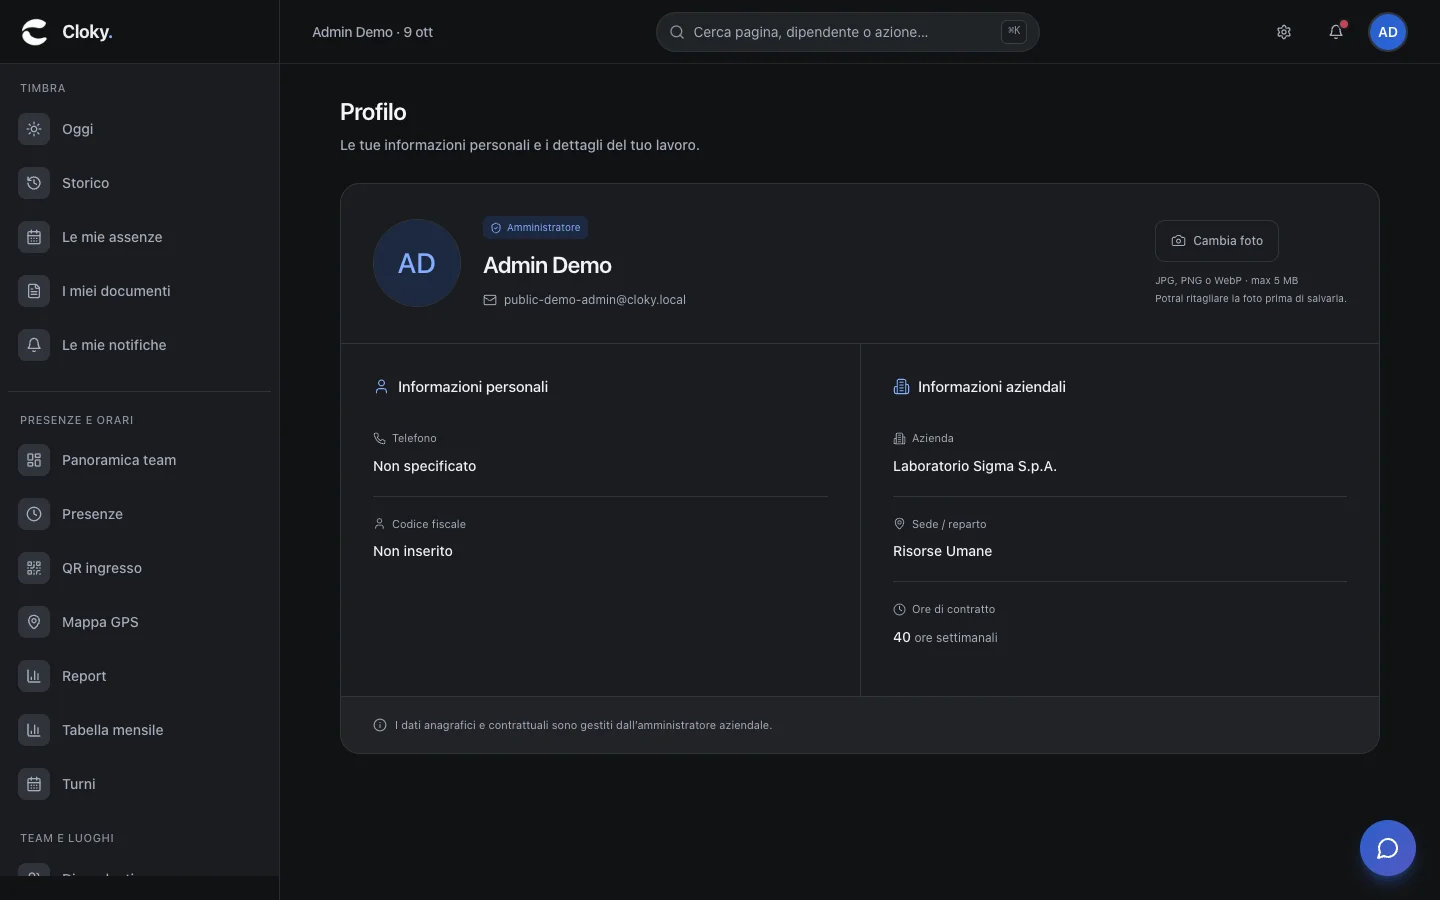Click the Le mie assenze calendar icon
The image size is (1440, 900).
[34, 237]
